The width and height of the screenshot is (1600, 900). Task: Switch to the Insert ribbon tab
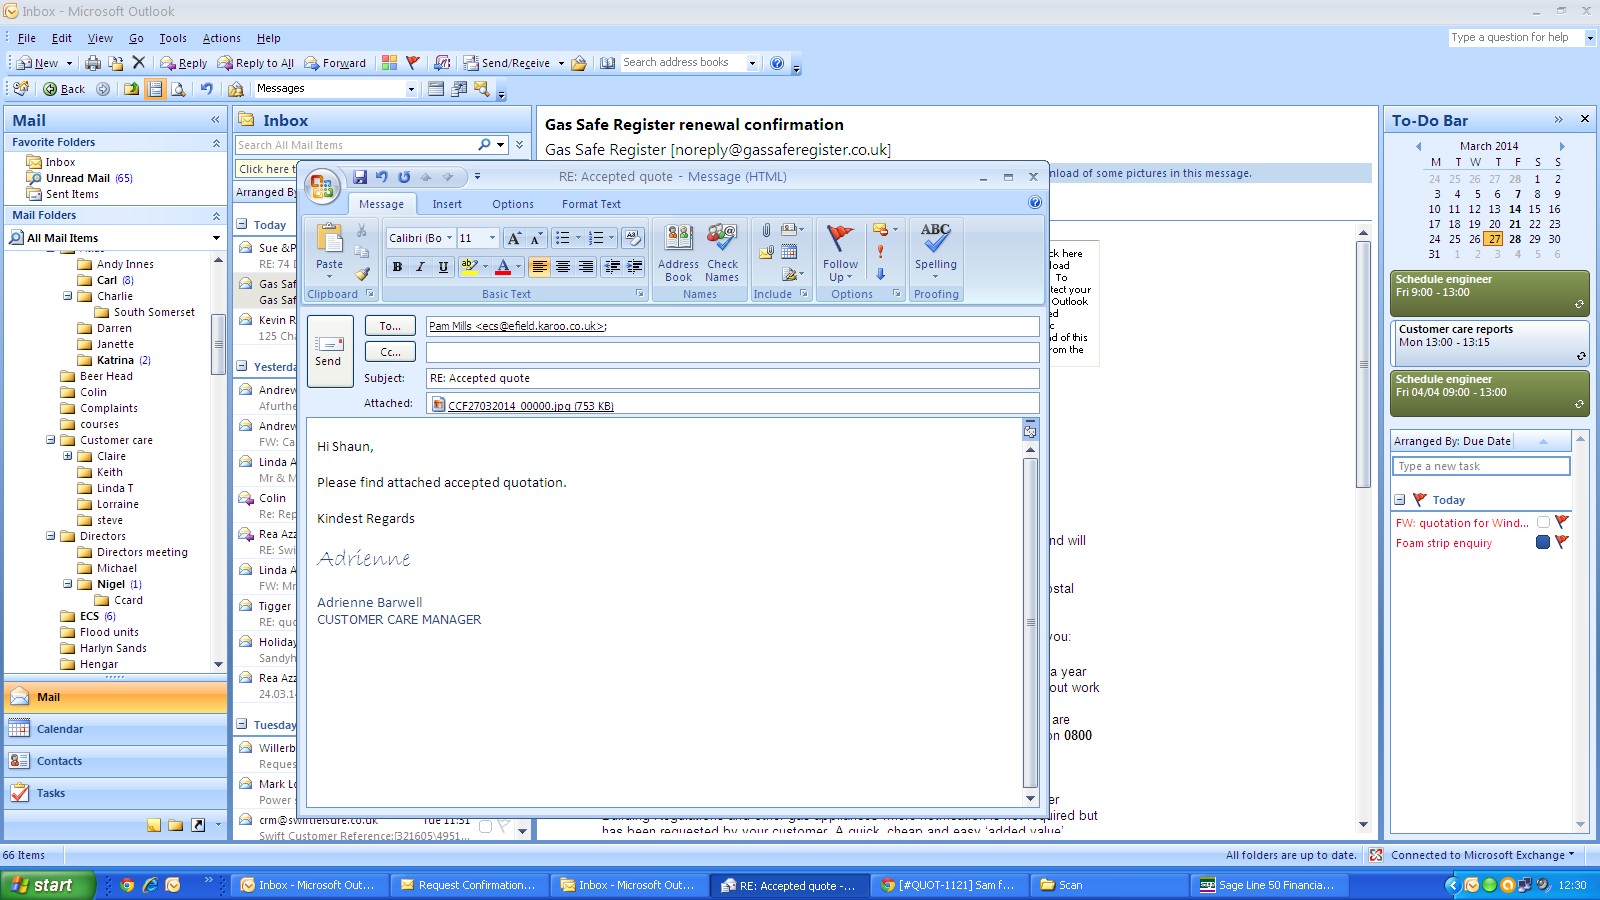click(447, 204)
